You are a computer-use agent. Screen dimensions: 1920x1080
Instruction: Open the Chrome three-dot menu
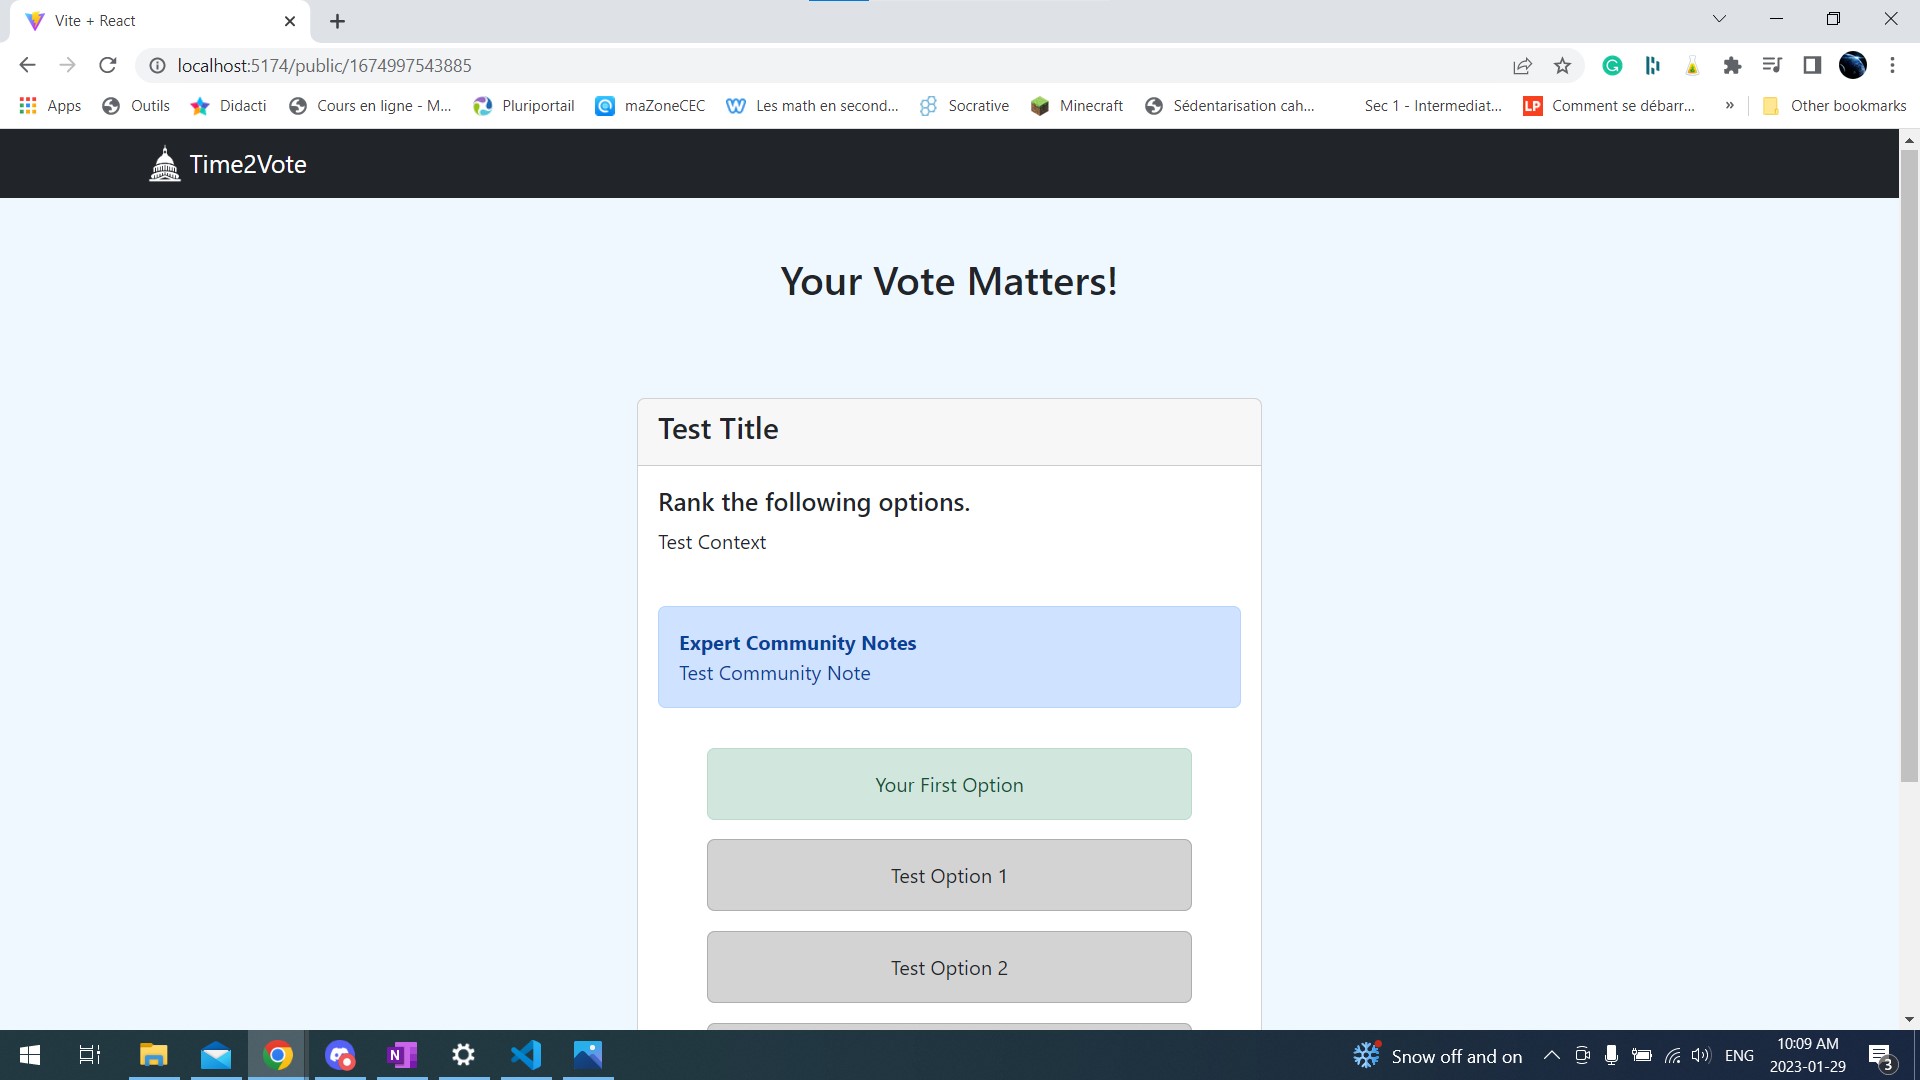(x=1892, y=66)
